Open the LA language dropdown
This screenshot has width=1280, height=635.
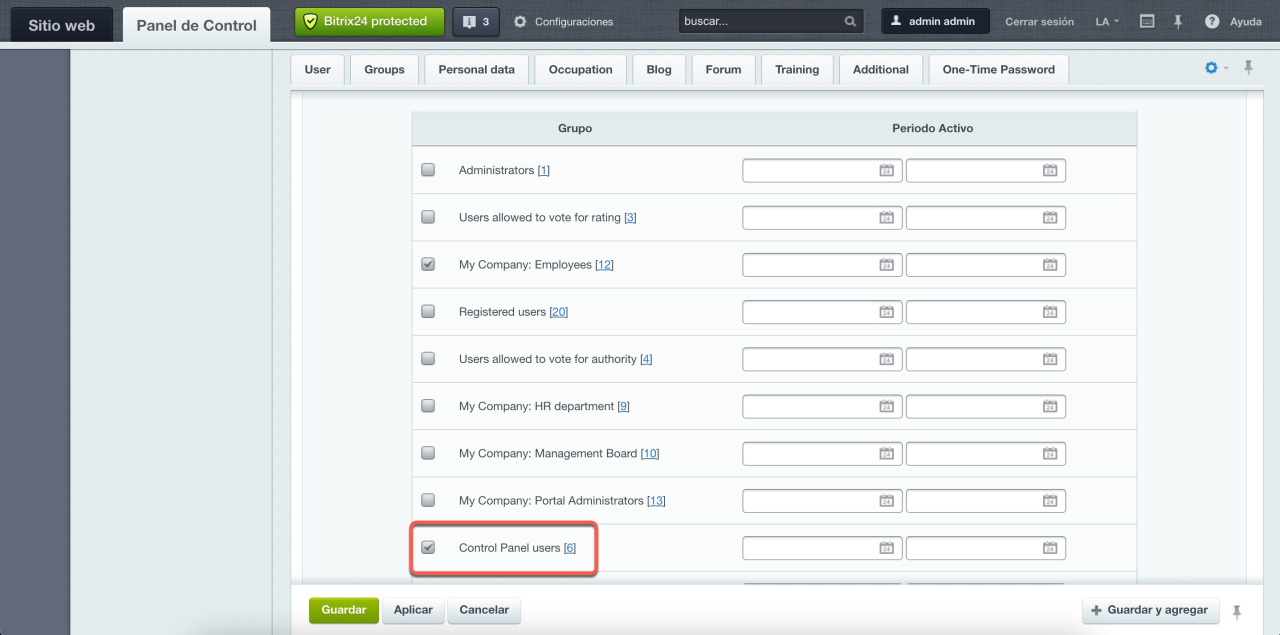pos(1107,21)
